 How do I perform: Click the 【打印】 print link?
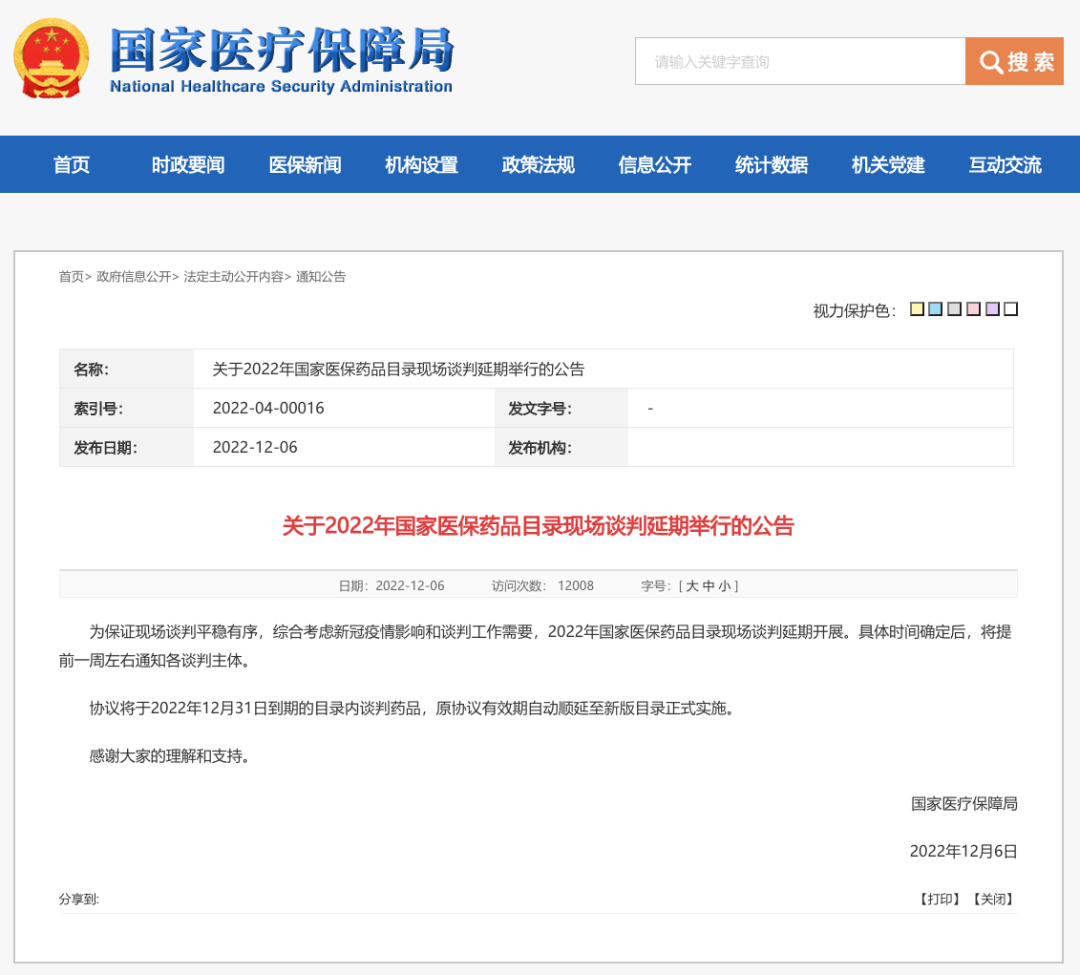[940, 899]
